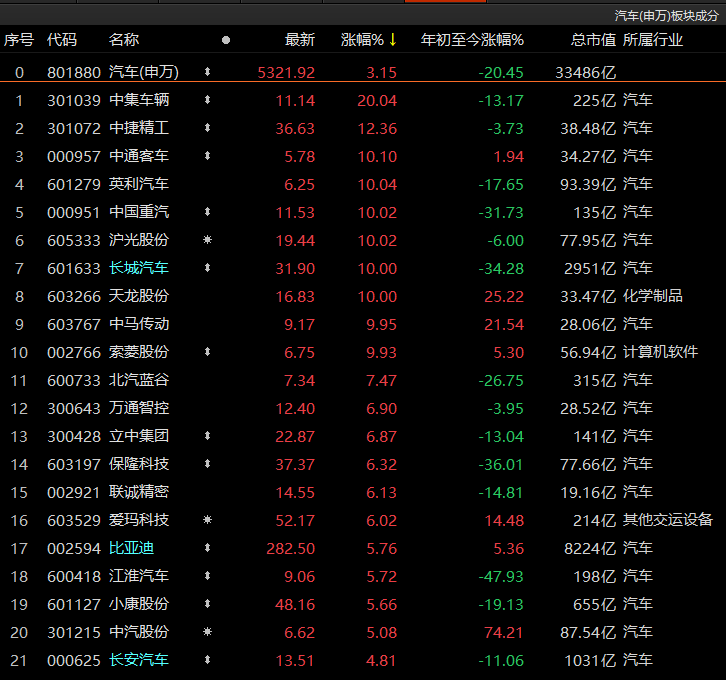Click the marker icon in the 汽车(申万) index row
The image size is (726, 680).
[208, 72]
